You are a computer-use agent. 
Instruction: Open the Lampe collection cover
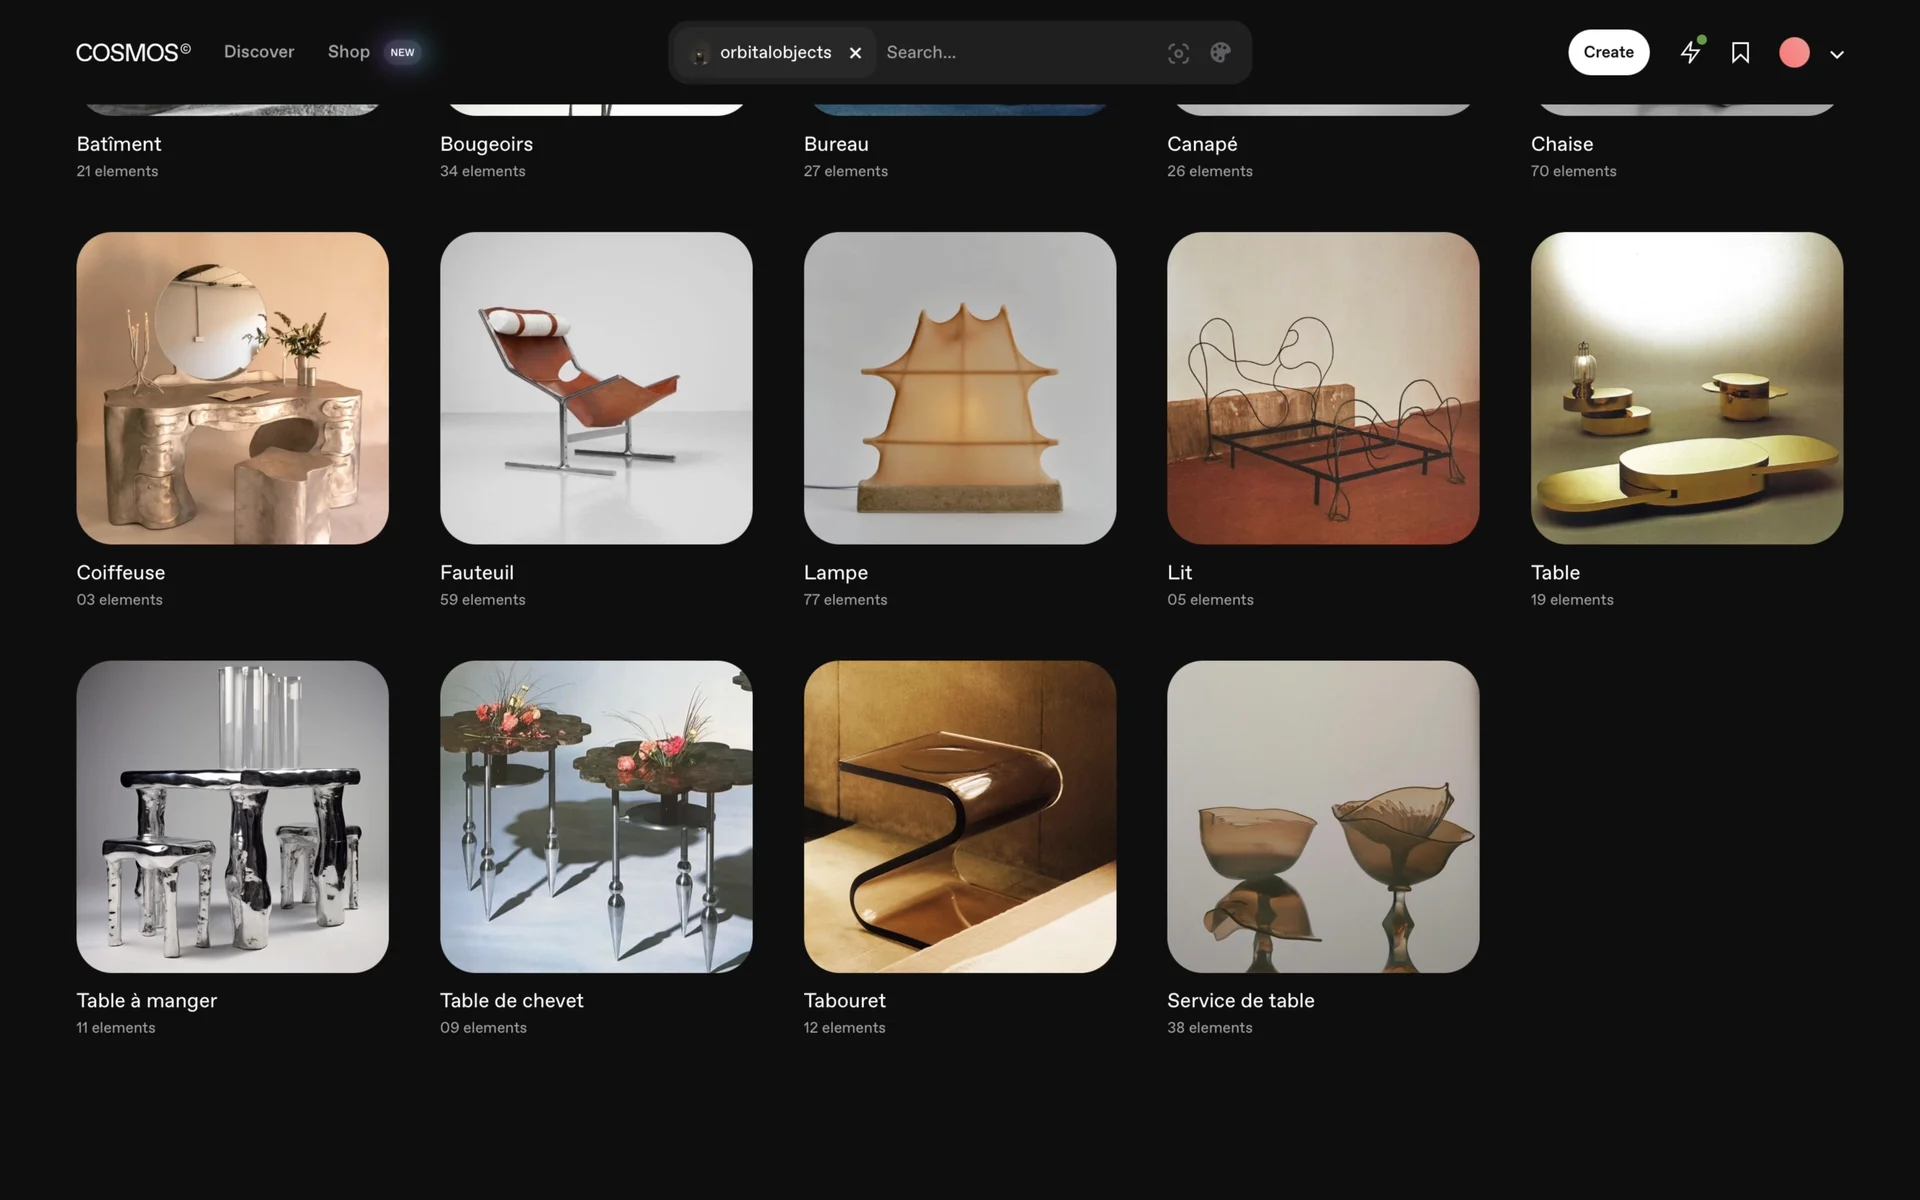pos(959,388)
